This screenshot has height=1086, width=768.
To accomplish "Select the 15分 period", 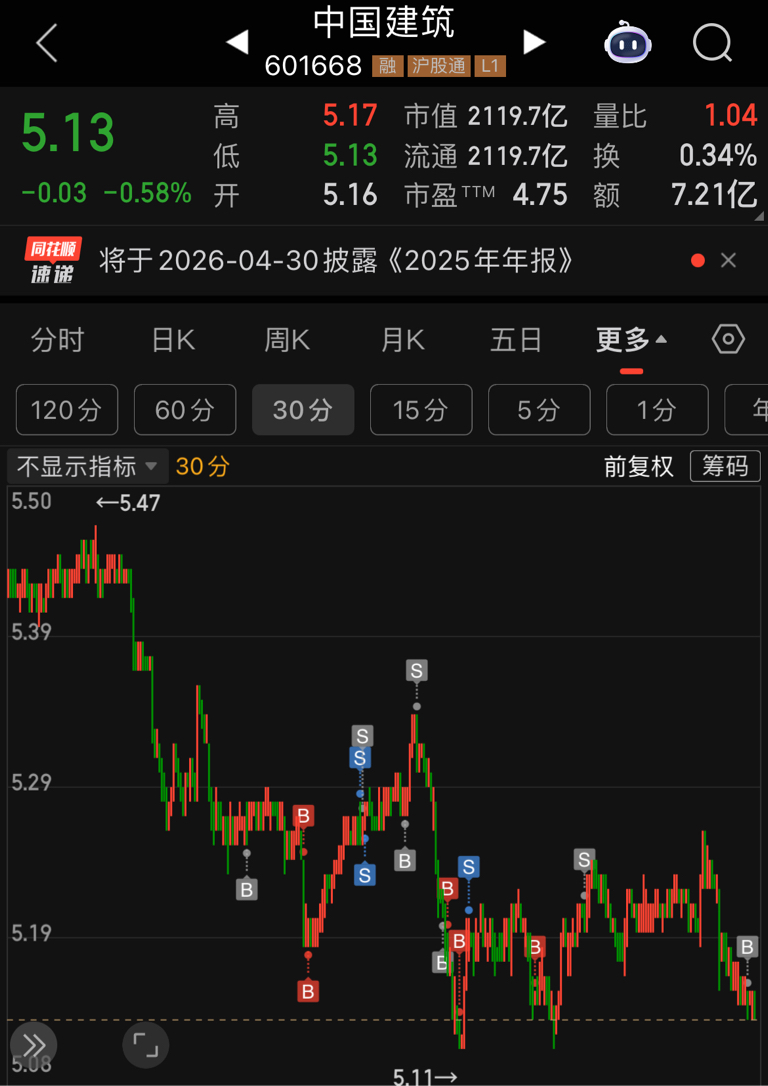I will [x=421, y=410].
